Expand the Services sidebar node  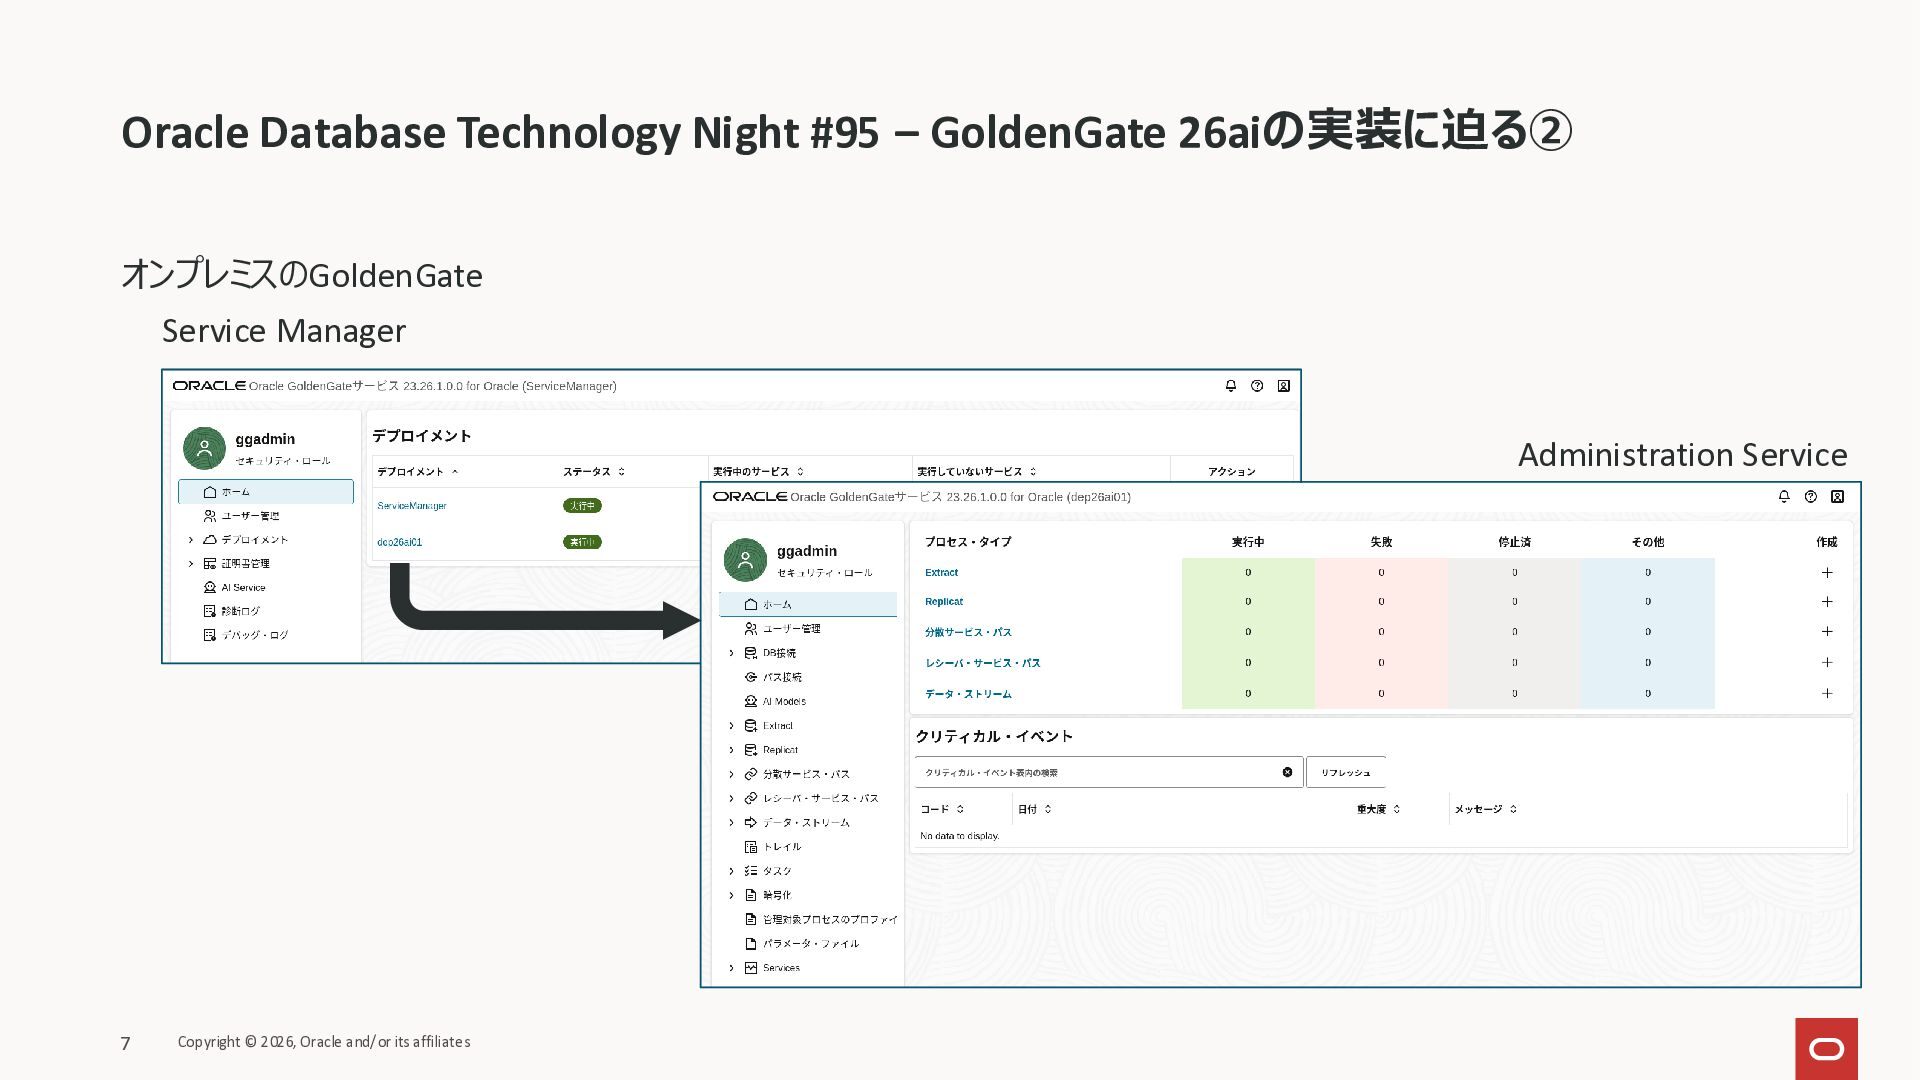click(731, 968)
